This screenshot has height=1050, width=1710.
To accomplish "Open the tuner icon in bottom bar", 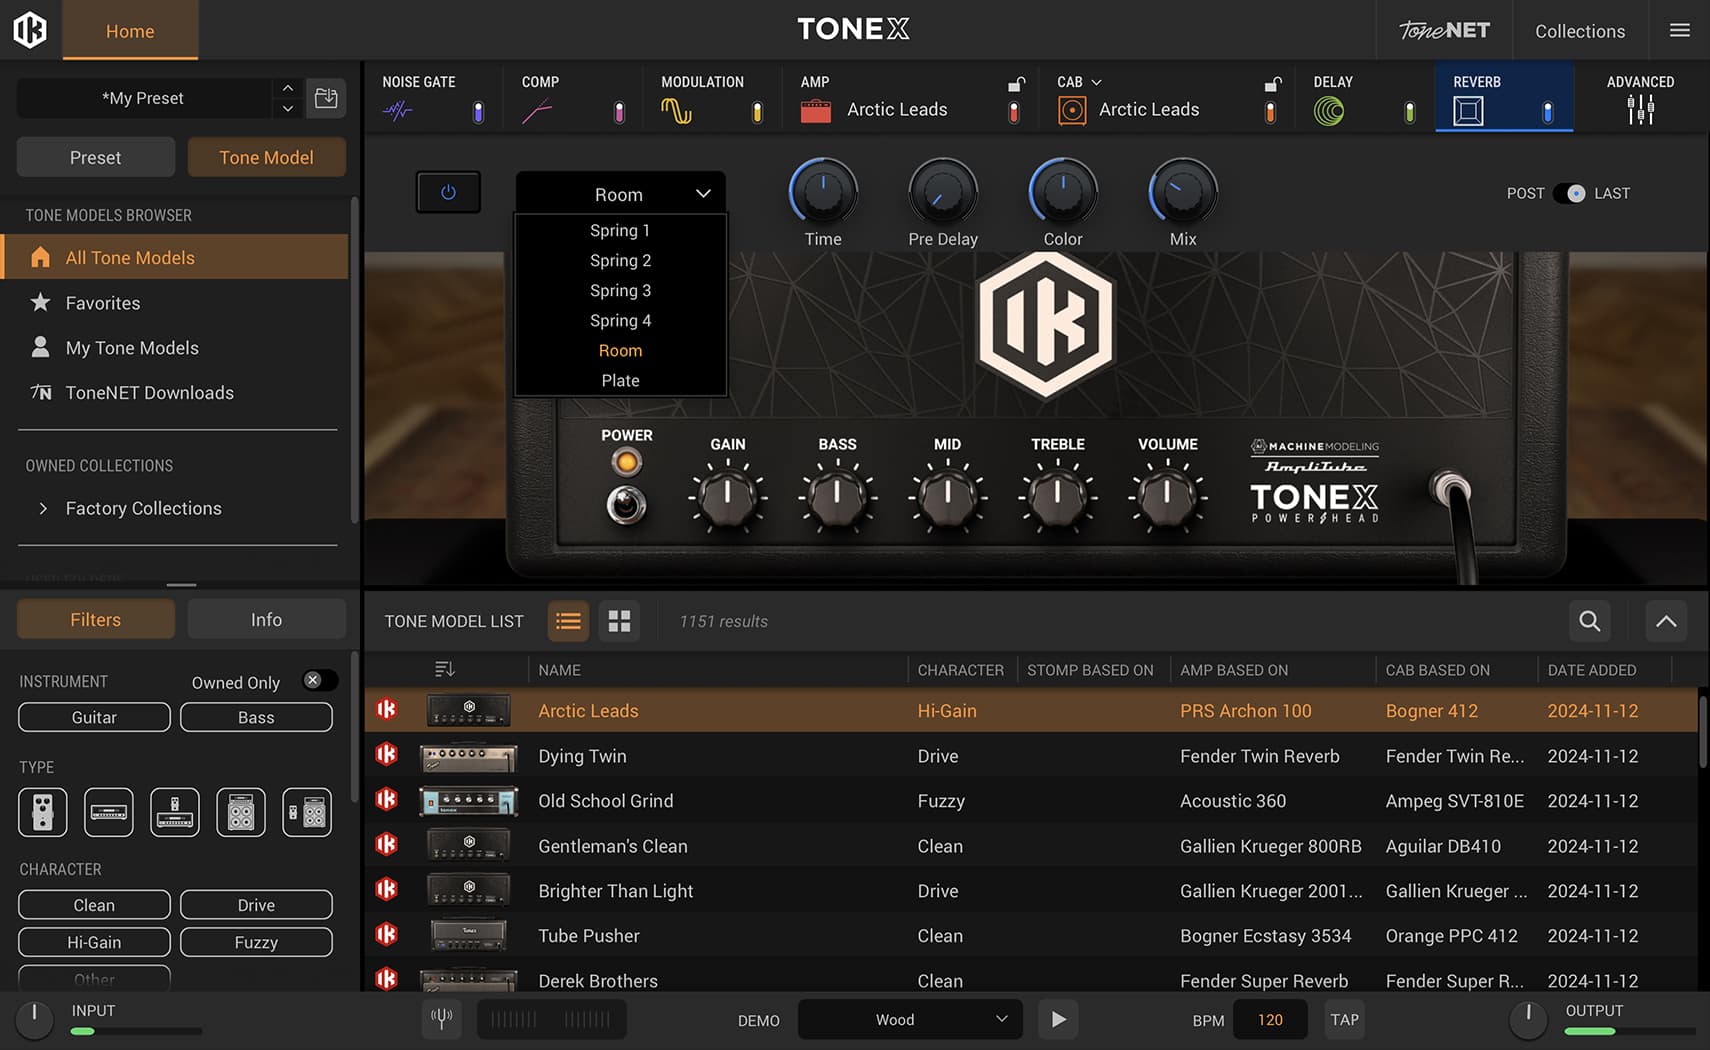I will coord(441,1019).
